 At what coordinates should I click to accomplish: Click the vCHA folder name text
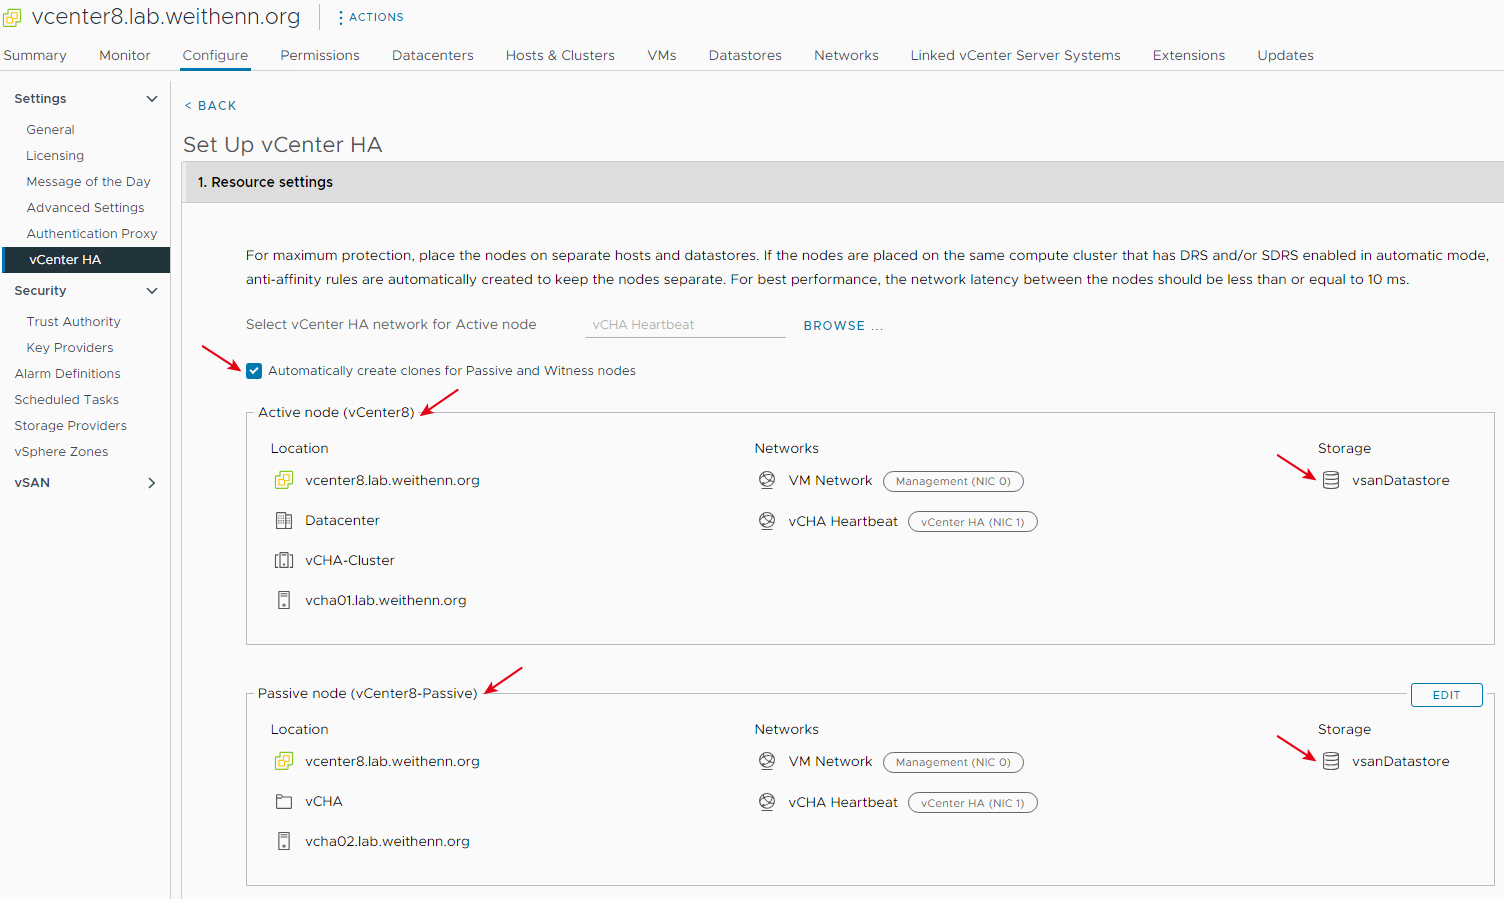tap(324, 801)
